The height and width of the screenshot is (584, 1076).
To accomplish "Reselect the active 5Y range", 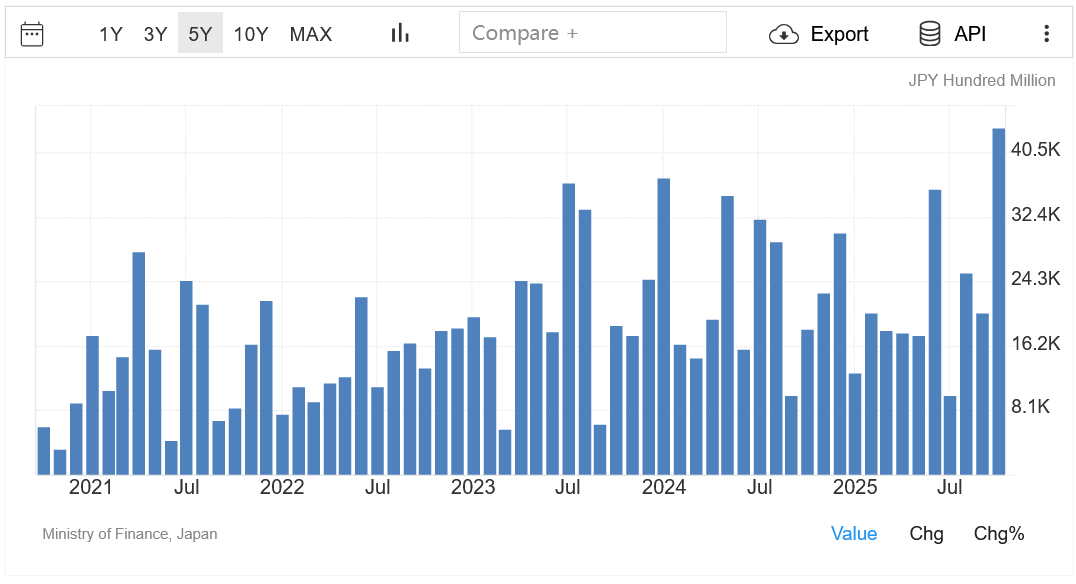I will click(200, 33).
